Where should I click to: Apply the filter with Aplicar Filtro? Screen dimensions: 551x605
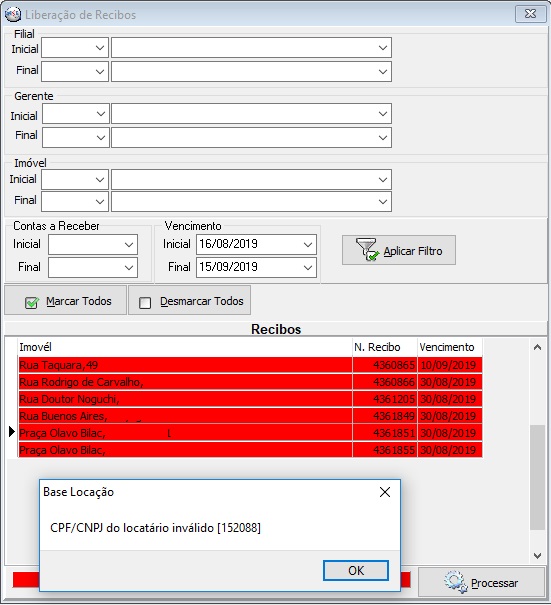[x=399, y=250]
